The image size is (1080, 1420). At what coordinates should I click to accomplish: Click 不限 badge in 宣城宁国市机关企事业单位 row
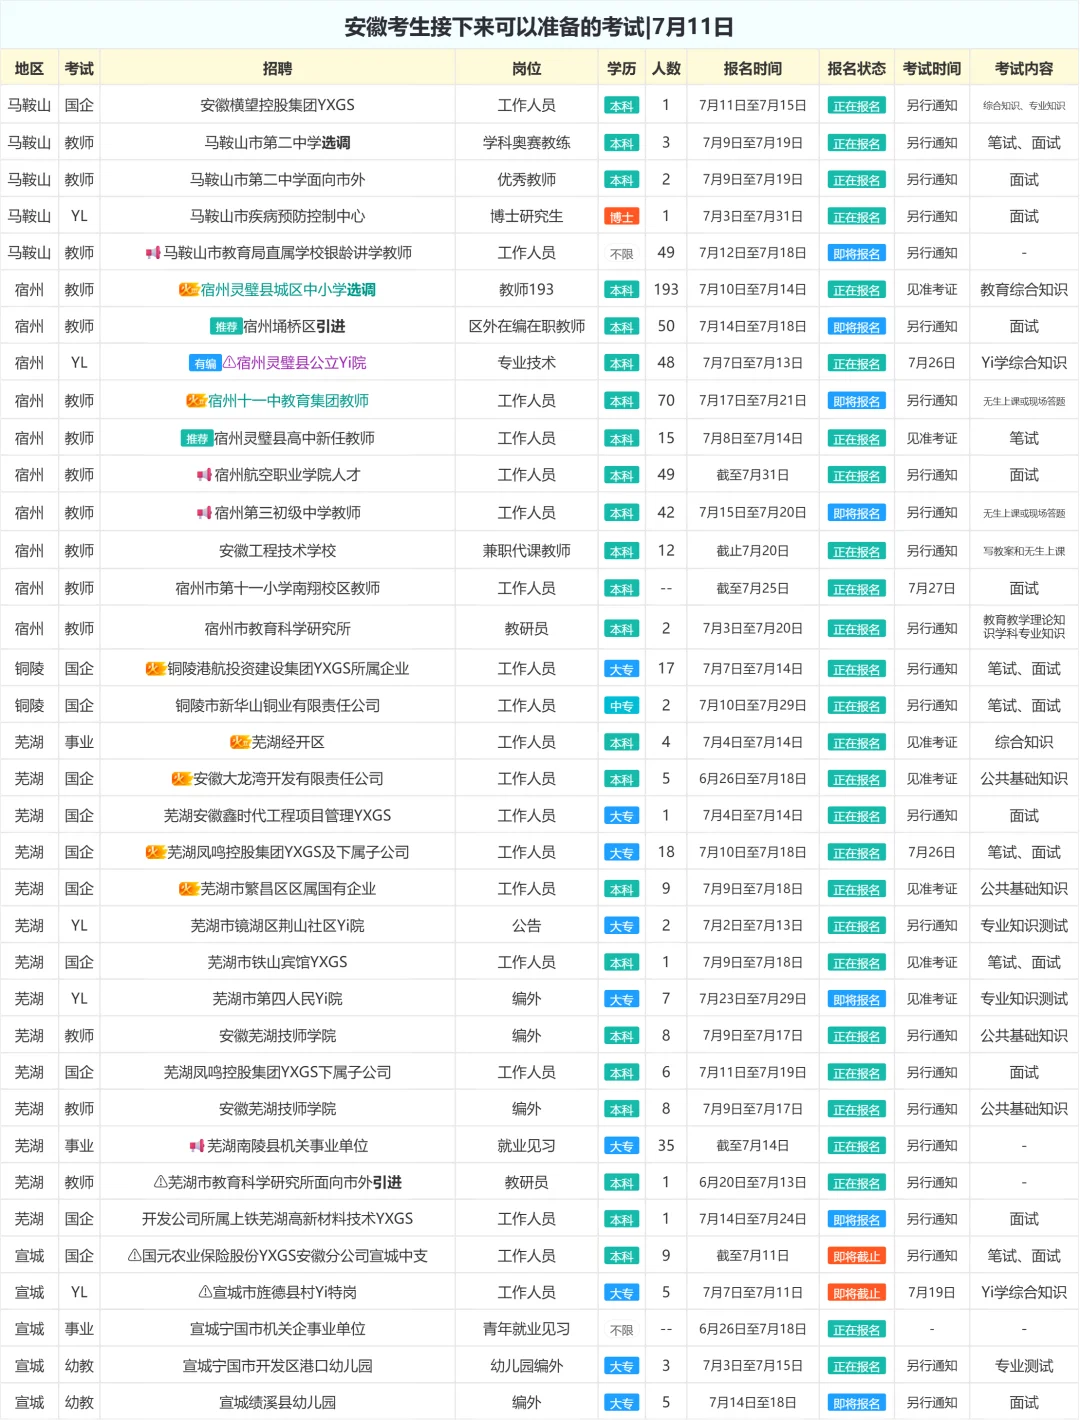click(622, 1330)
